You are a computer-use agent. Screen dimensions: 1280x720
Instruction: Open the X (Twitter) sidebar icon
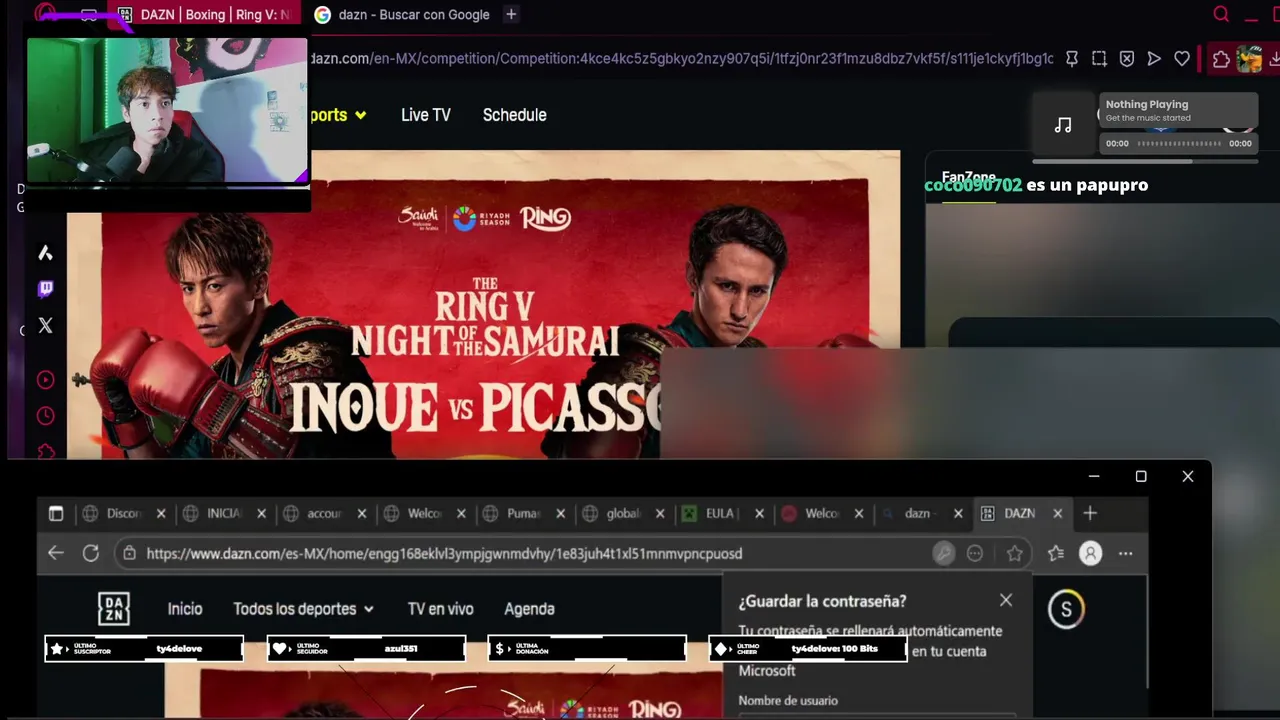(45, 325)
